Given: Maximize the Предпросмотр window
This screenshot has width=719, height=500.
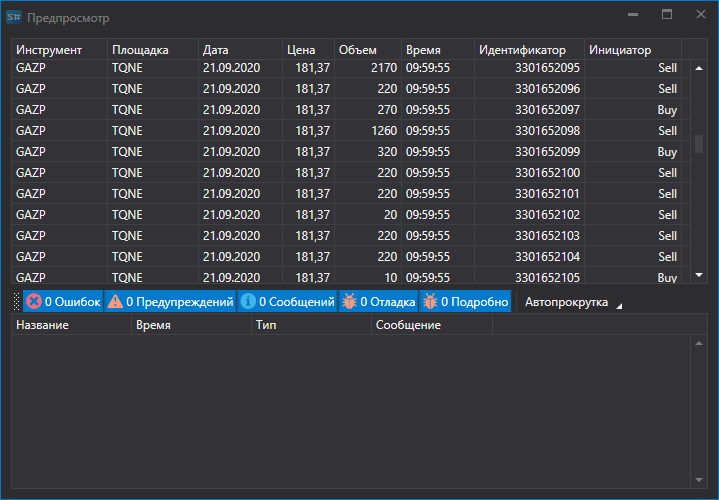Looking at the screenshot, I should pyautogui.click(x=667, y=15).
